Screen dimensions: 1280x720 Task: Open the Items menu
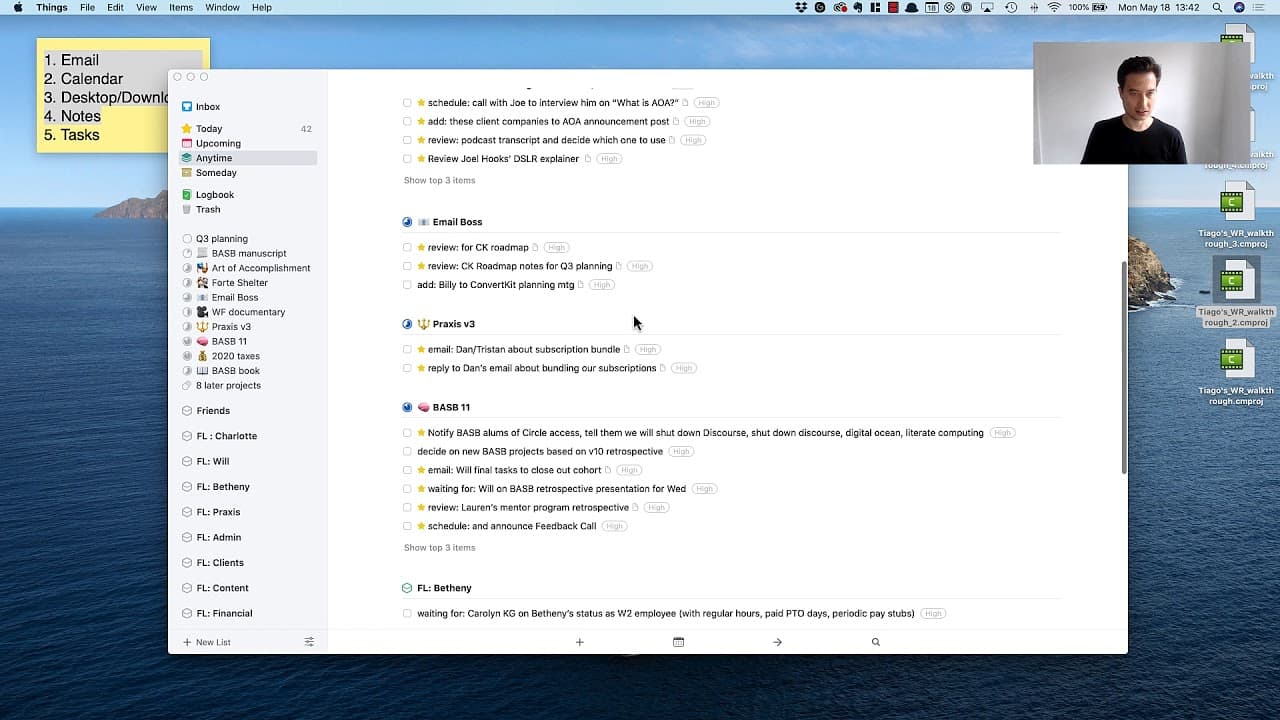(x=181, y=7)
